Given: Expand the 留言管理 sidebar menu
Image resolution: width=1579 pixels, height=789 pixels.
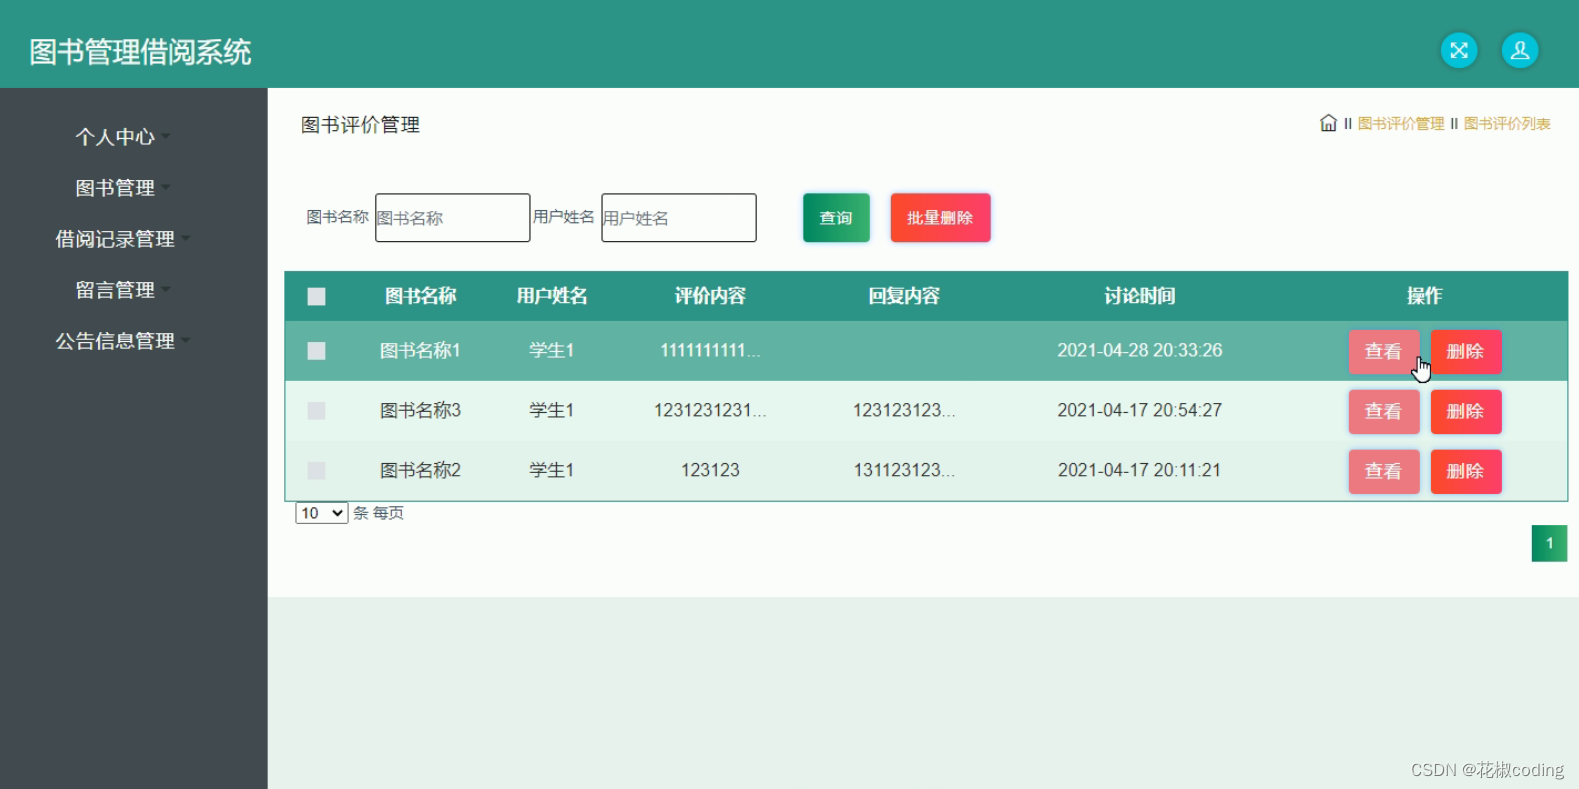Looking at the screenshot, I should tap(122, 290).
